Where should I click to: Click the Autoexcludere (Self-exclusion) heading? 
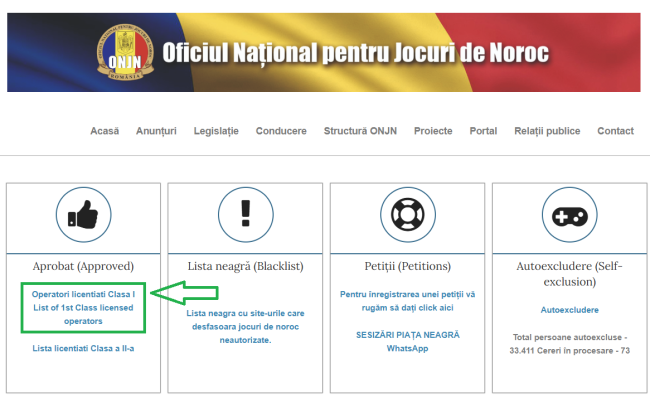point(570,274)
